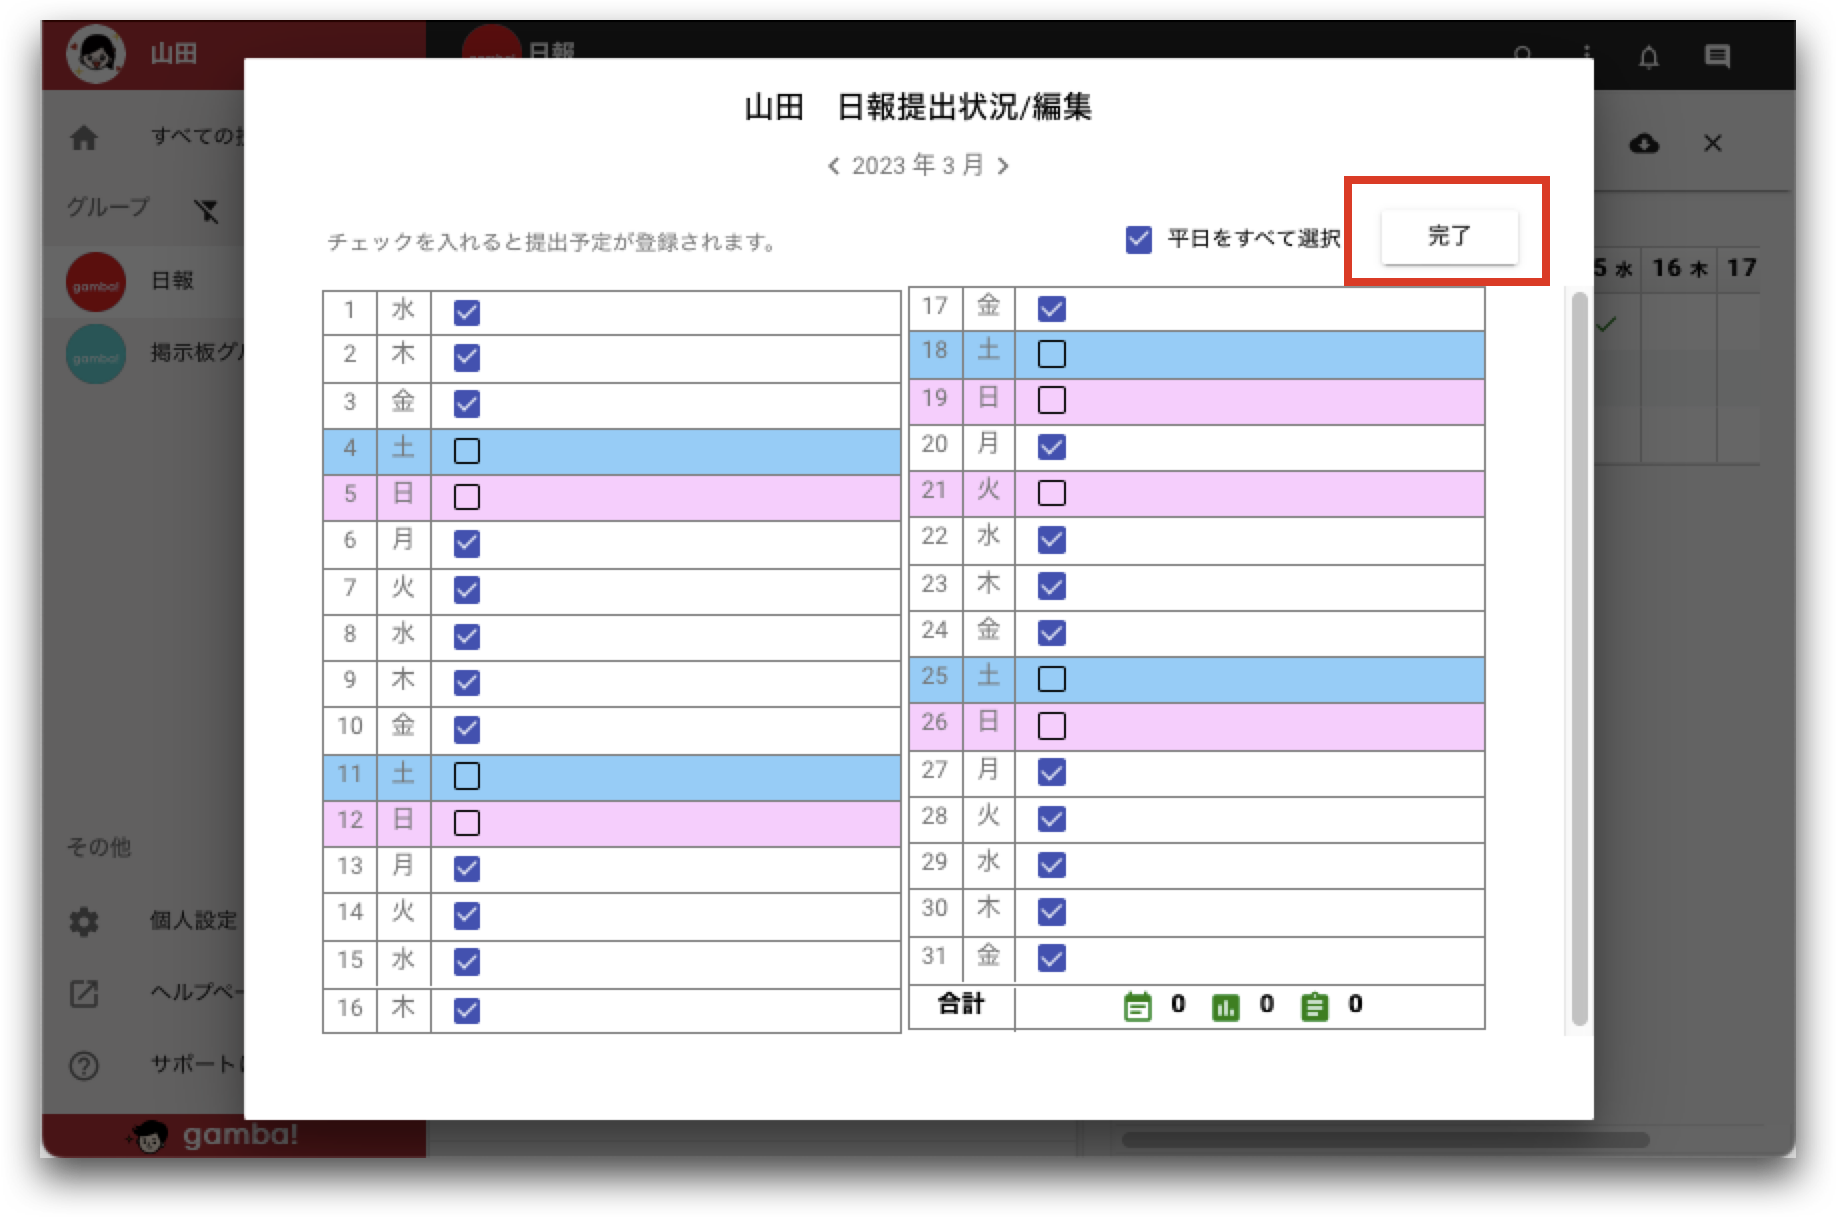This screenshot has height=1218, width=1836.
Task: Check day 21 火 holiday checkbox
Action: (x=1052, y=493)
